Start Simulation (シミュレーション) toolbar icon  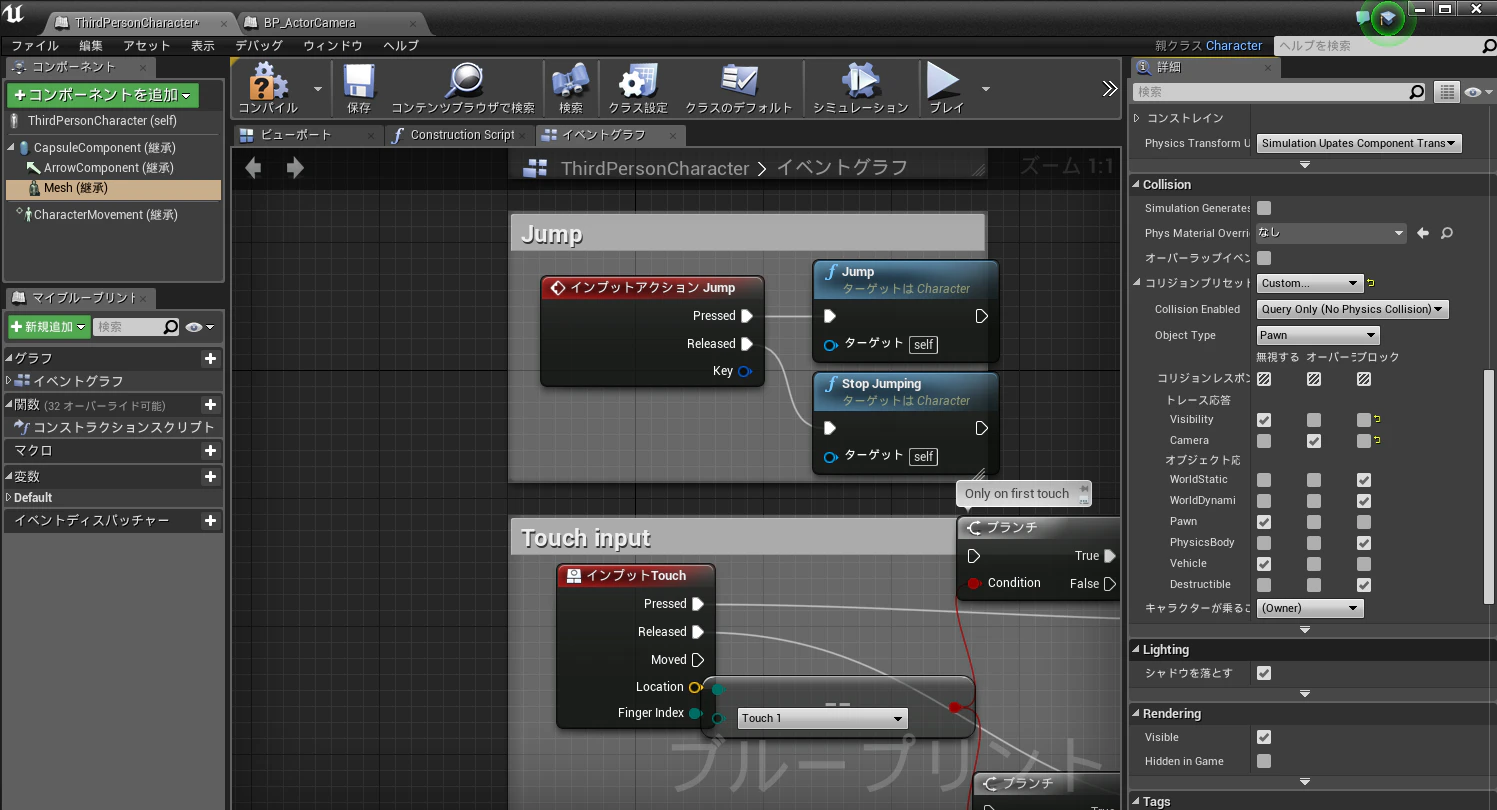[x=860, y=82]
